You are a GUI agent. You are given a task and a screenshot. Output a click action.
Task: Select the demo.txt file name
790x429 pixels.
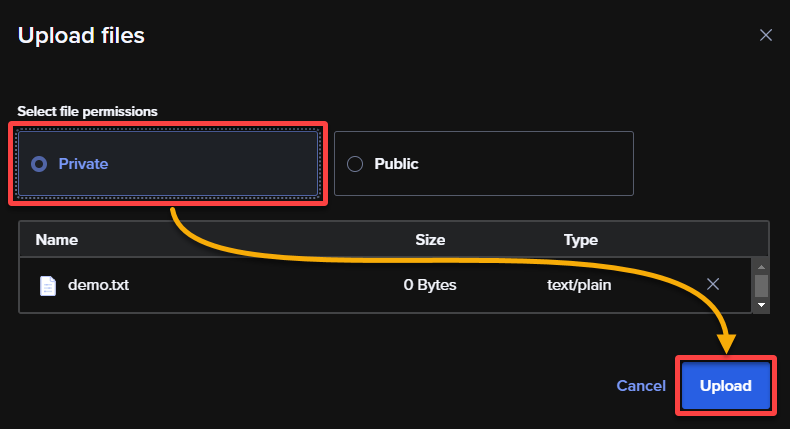coord(98,285)
